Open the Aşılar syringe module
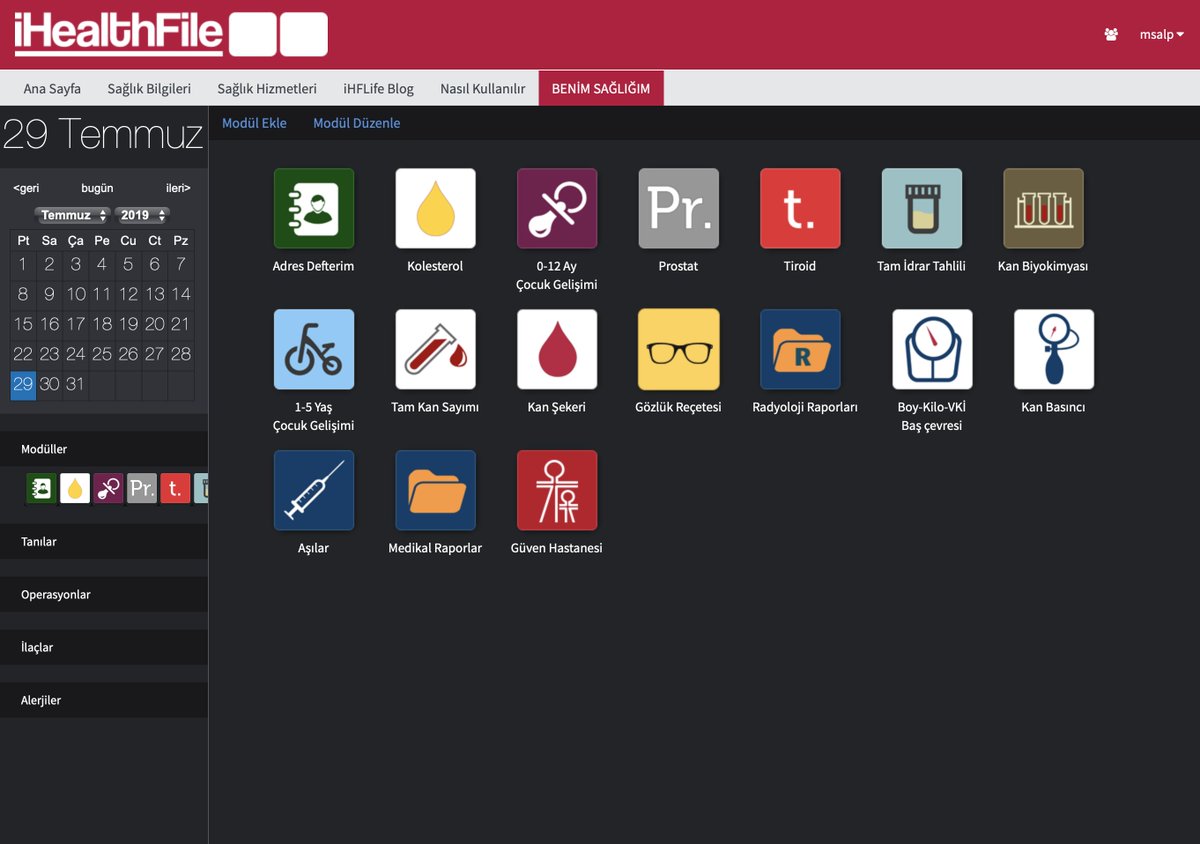Screen dimensions: 1200x844 pos(314,490)
